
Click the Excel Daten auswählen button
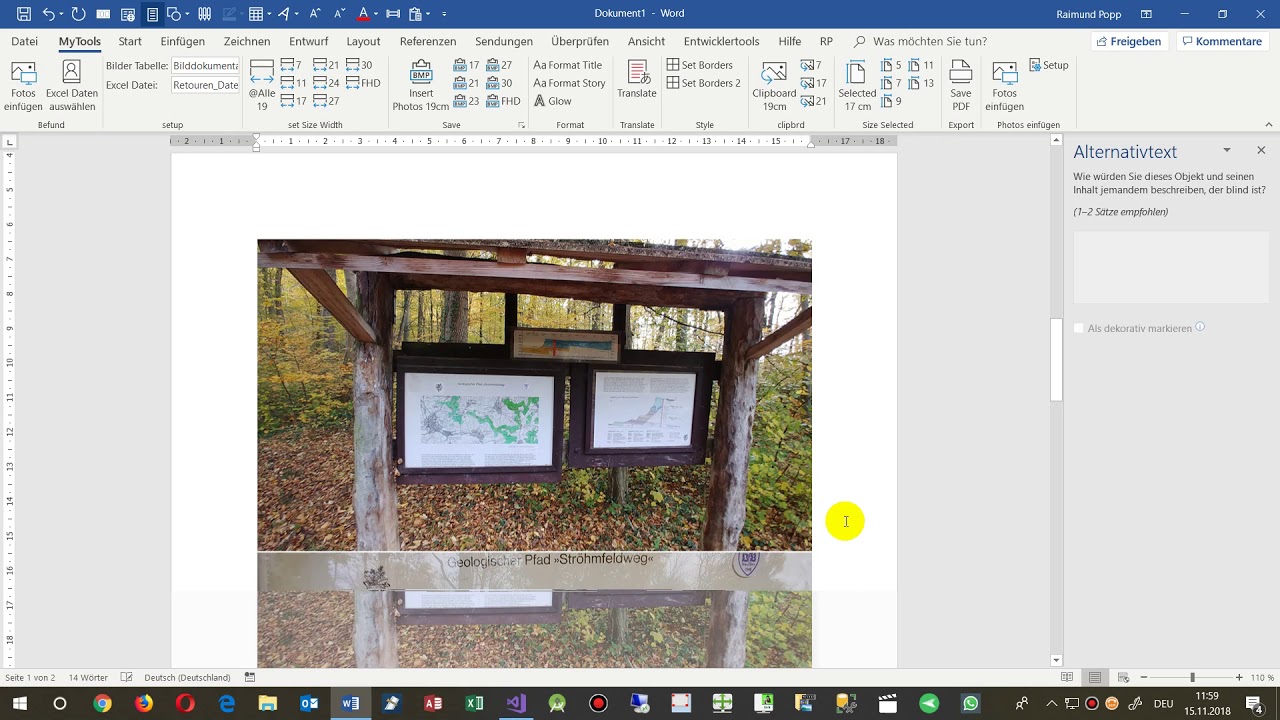coord(72,86)
